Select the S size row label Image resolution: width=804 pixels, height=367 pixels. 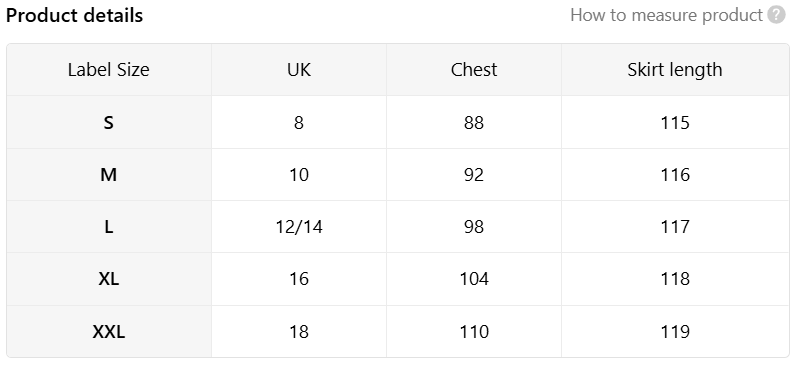click(109, 123)
